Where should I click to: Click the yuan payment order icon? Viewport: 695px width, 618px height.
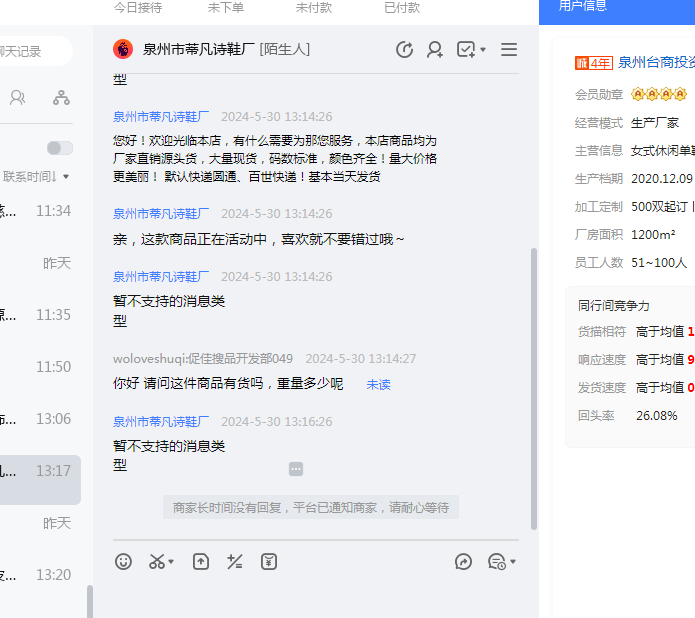point(269,562)
